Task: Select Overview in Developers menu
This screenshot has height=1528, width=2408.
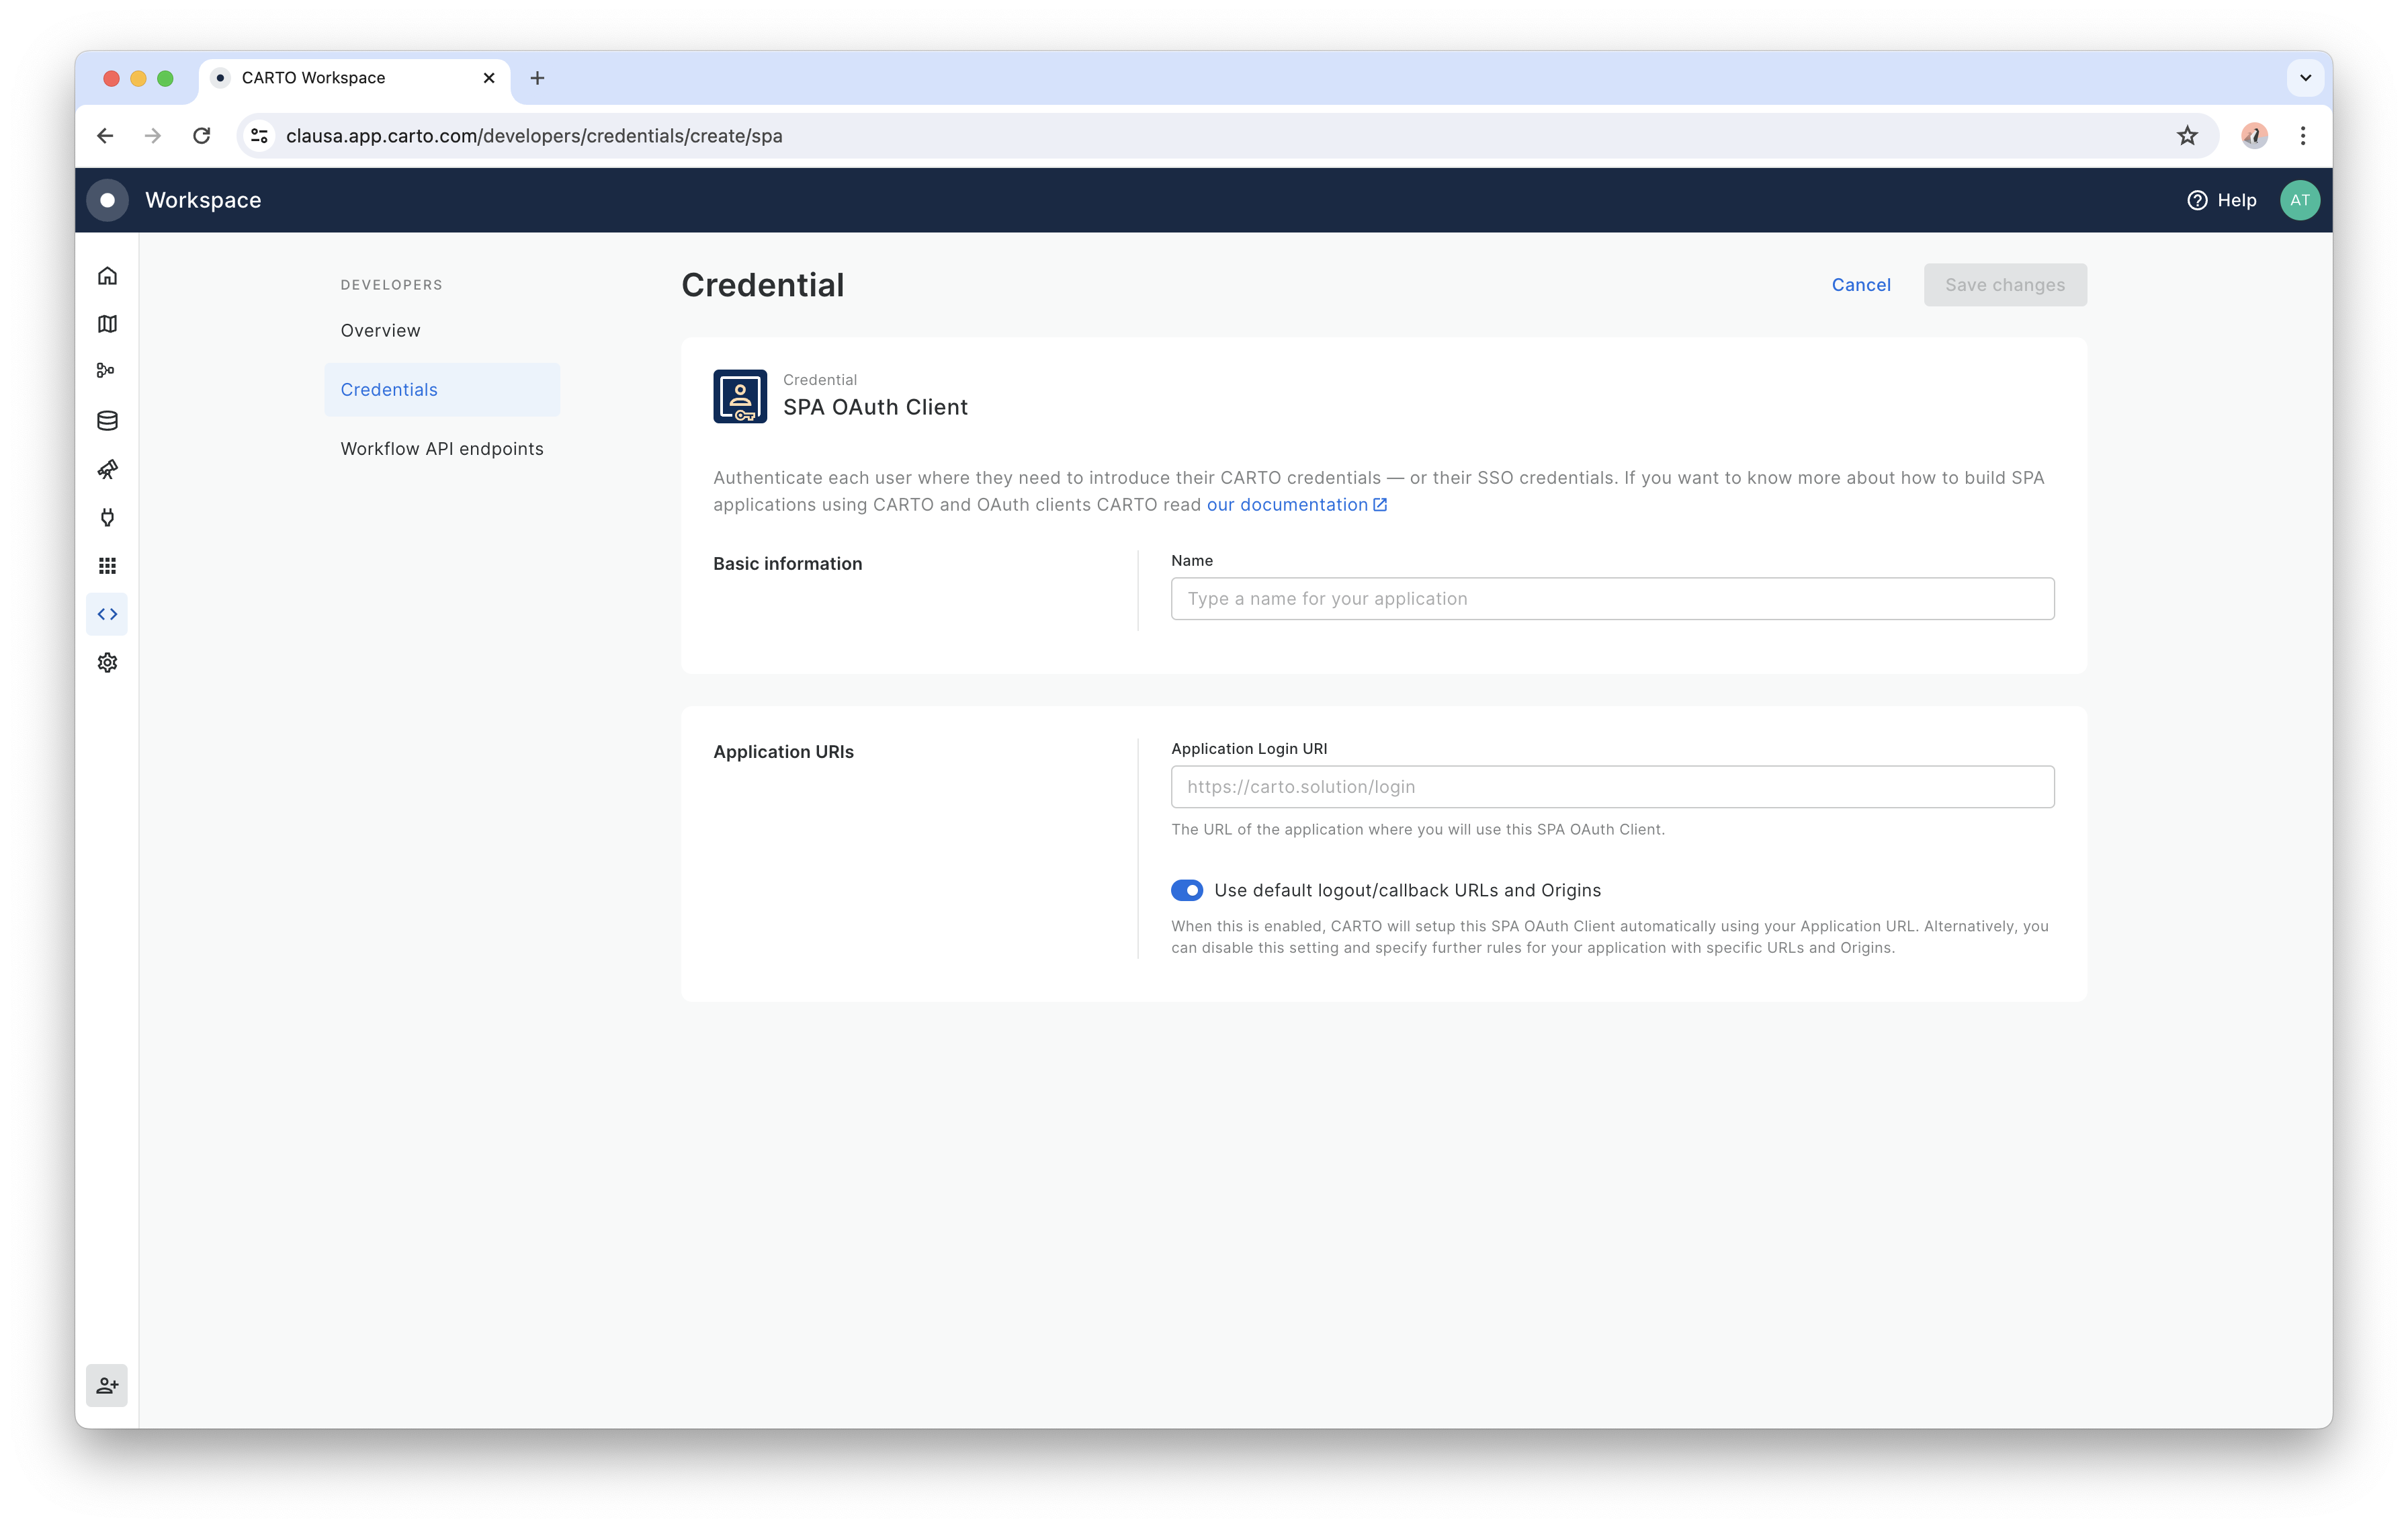Action: click(380, 331)
